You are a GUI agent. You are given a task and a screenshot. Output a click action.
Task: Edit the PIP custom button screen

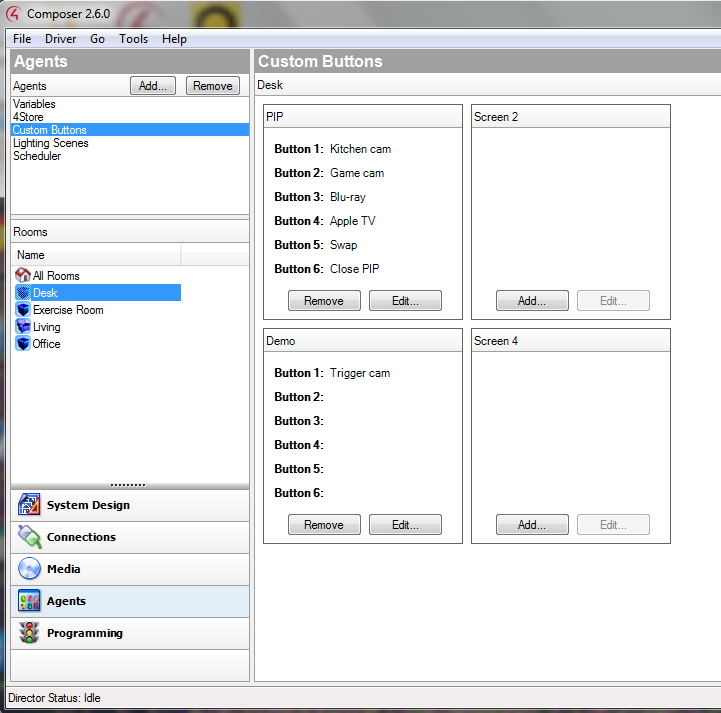(x=405, y=301)
